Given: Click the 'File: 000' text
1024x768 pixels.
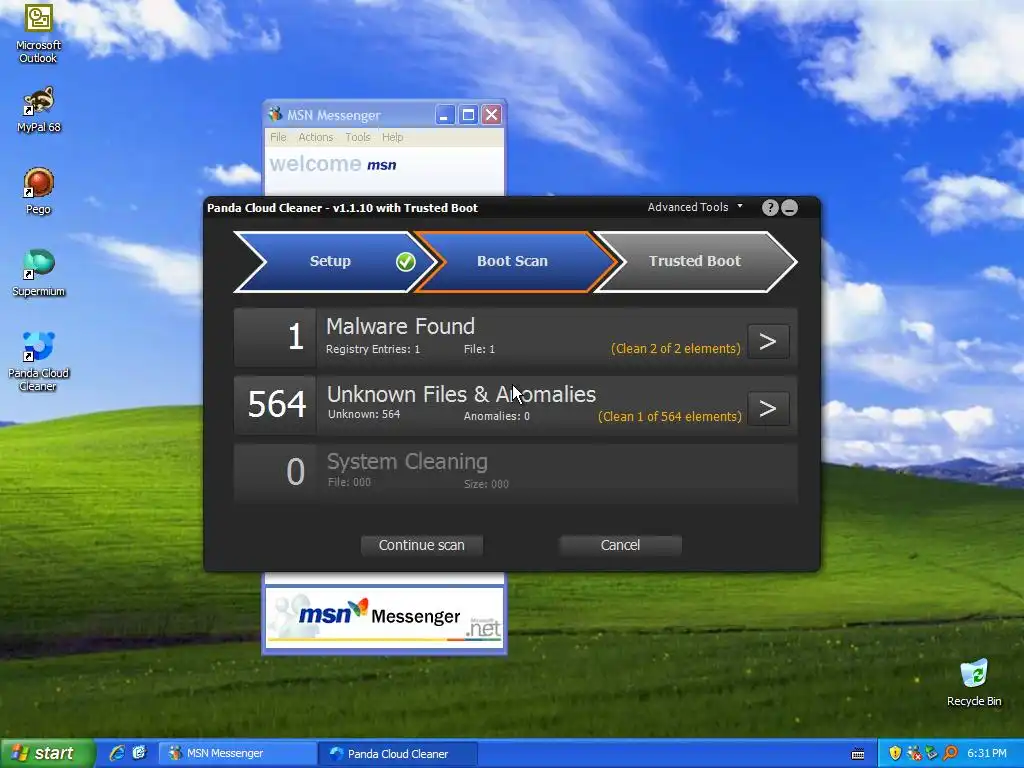Looking at the screenshot, I should coord(349,482).
